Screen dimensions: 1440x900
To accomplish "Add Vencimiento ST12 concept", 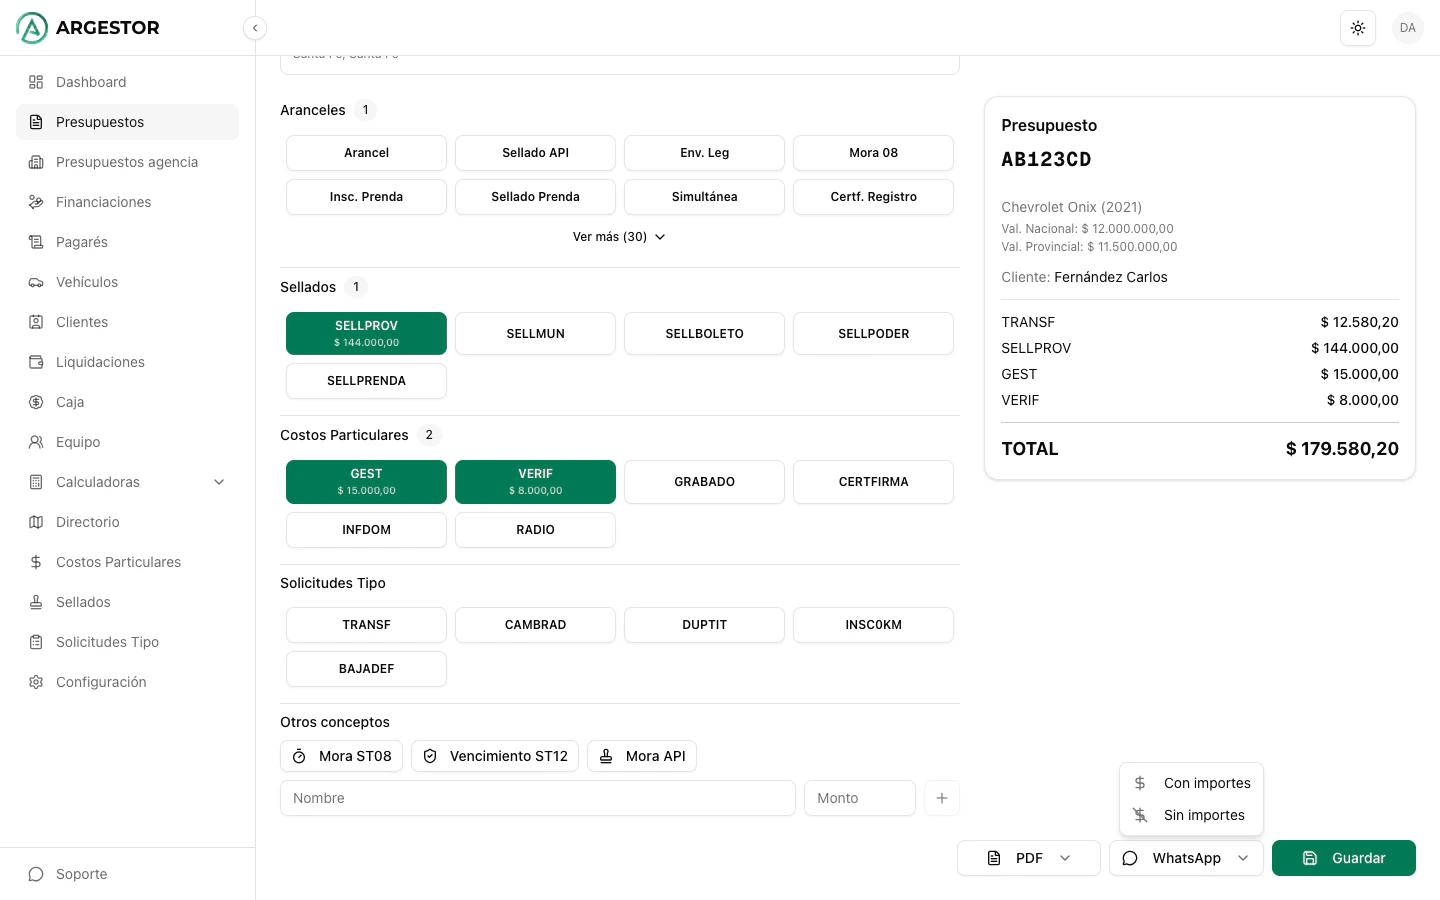I will click(x=495, y=756).
